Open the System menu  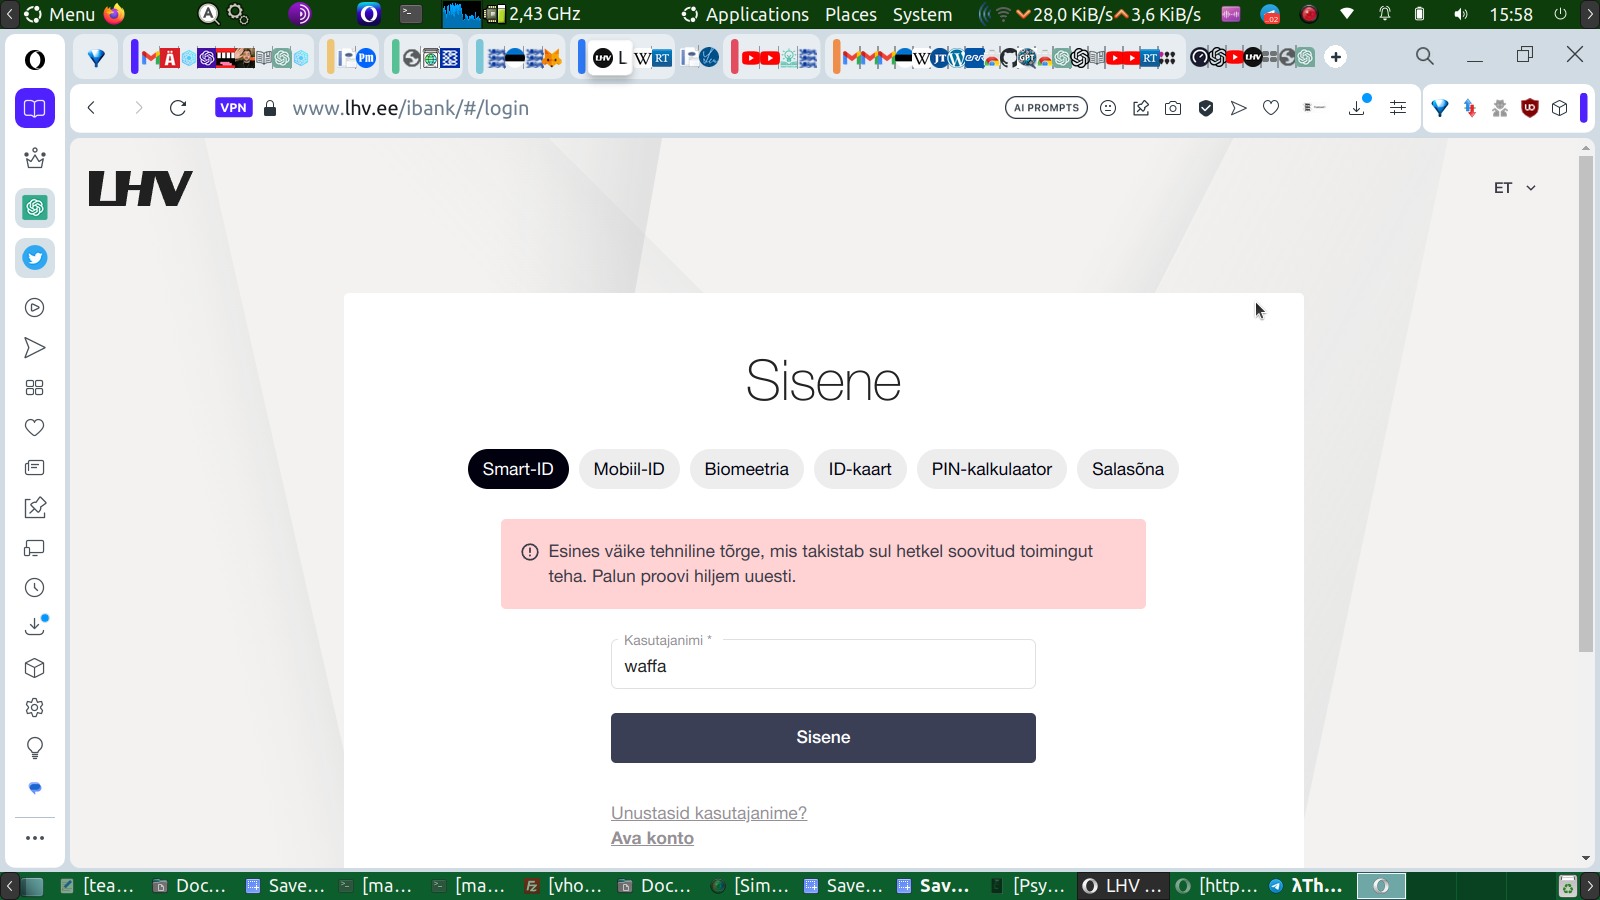(x=922, y=14)
